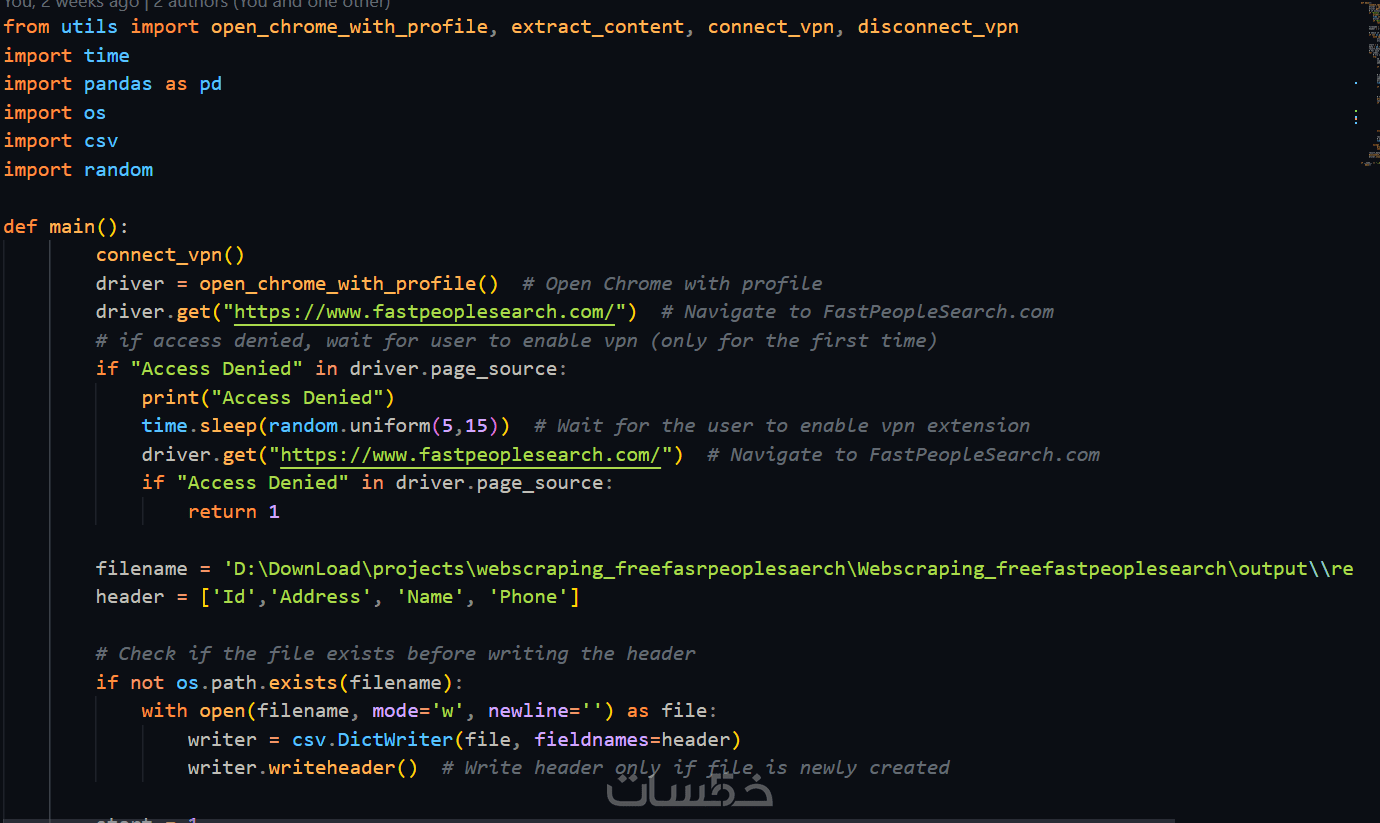Click the 'writer.writeheader()' call
The image size is (1380, 823).
coord(303,768)
